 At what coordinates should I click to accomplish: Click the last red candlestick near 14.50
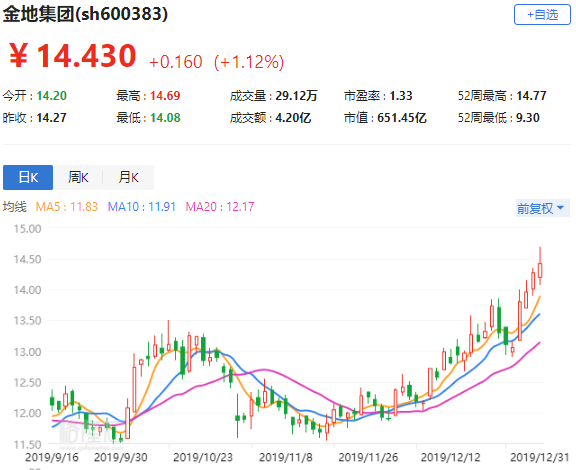[x=540, y=270]
